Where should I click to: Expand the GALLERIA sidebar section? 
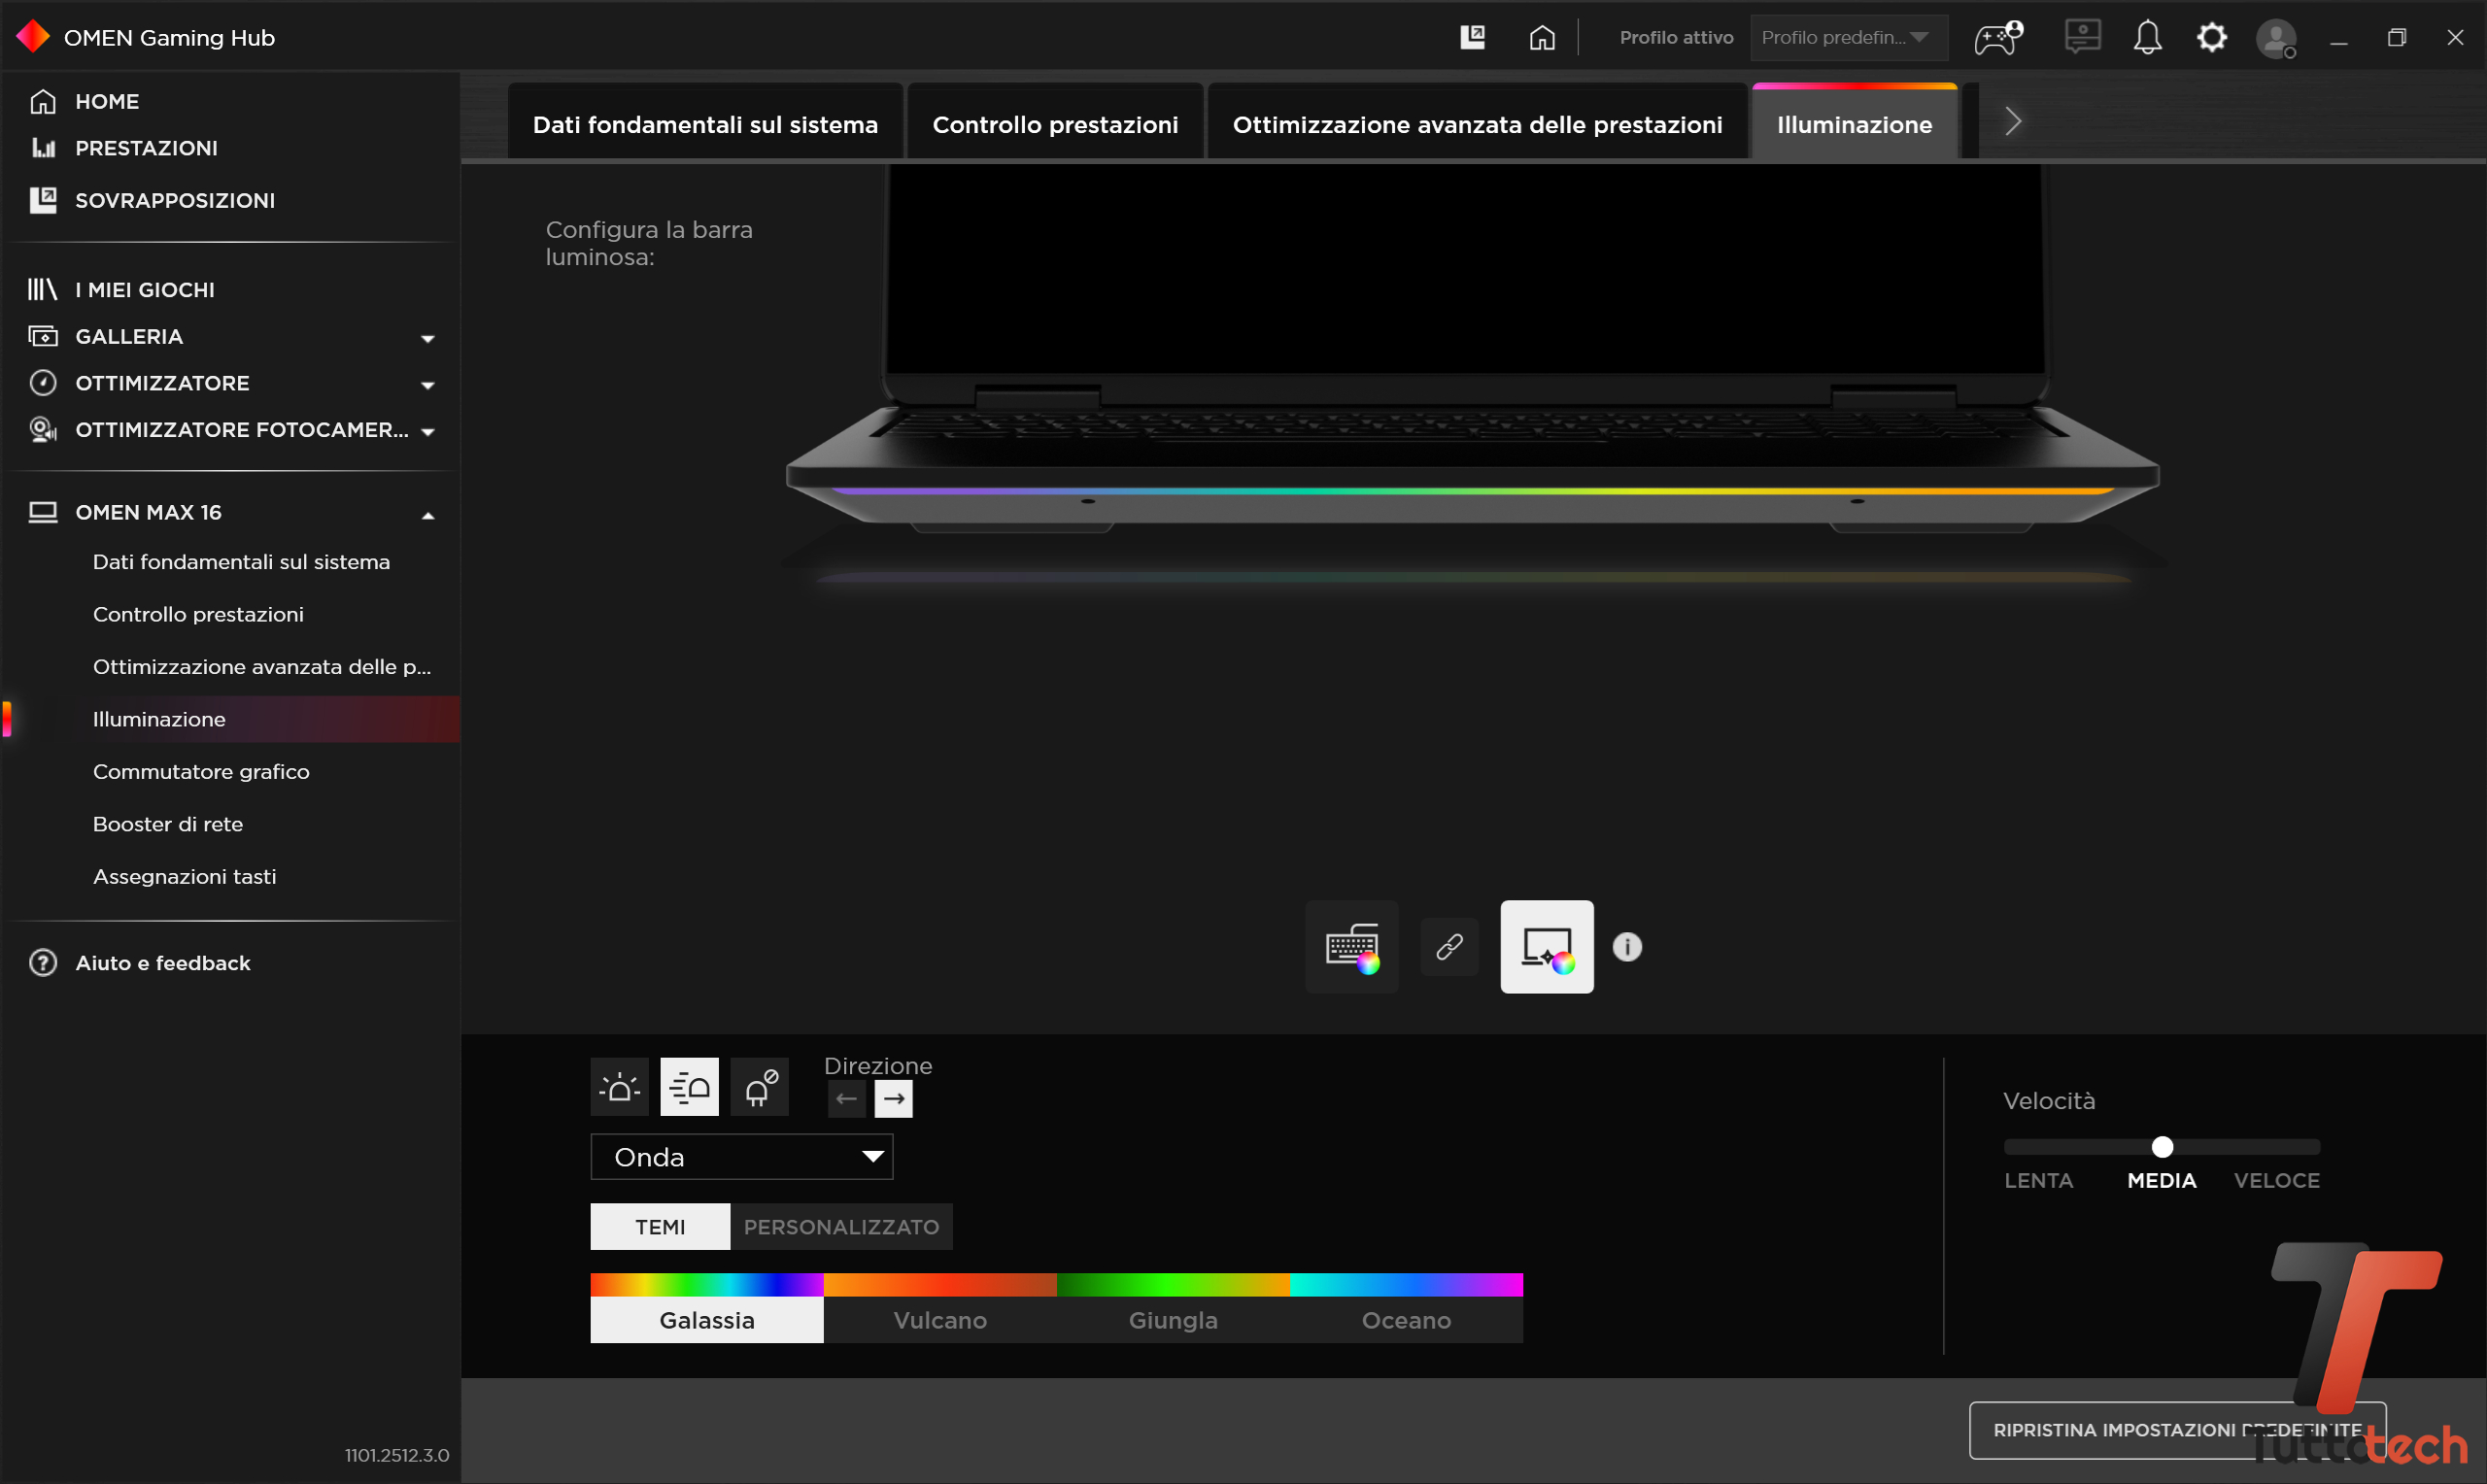tap(428, 338)
